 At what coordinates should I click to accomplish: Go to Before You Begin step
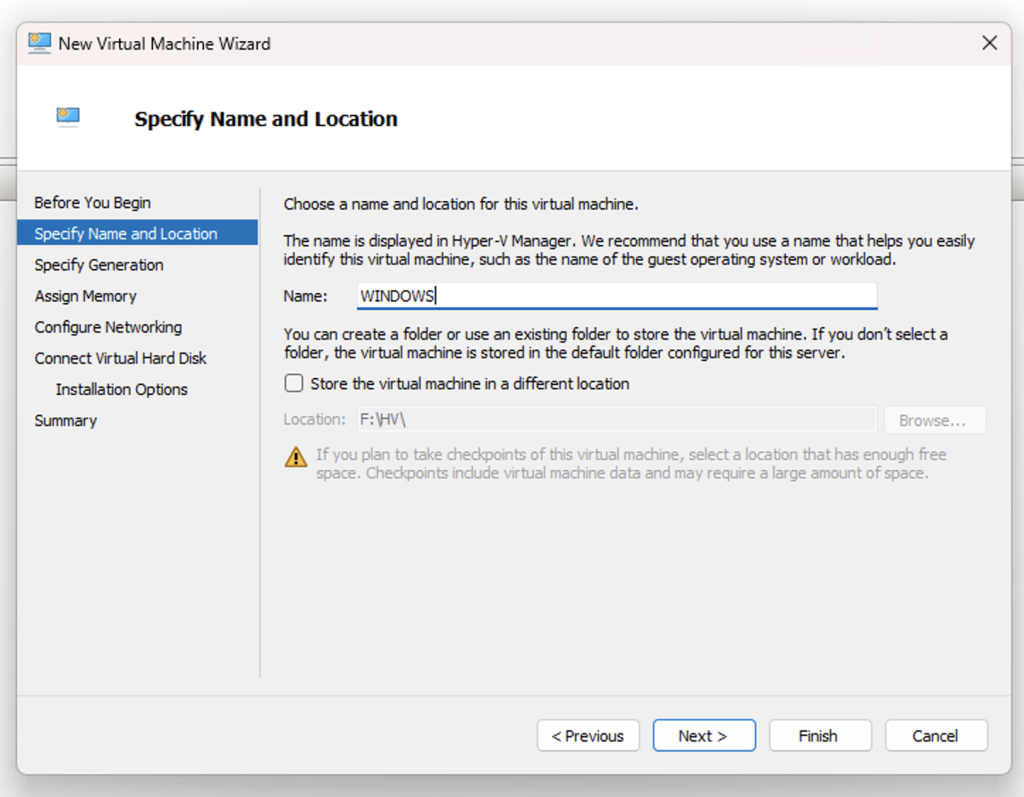click(x=92, y=203)
